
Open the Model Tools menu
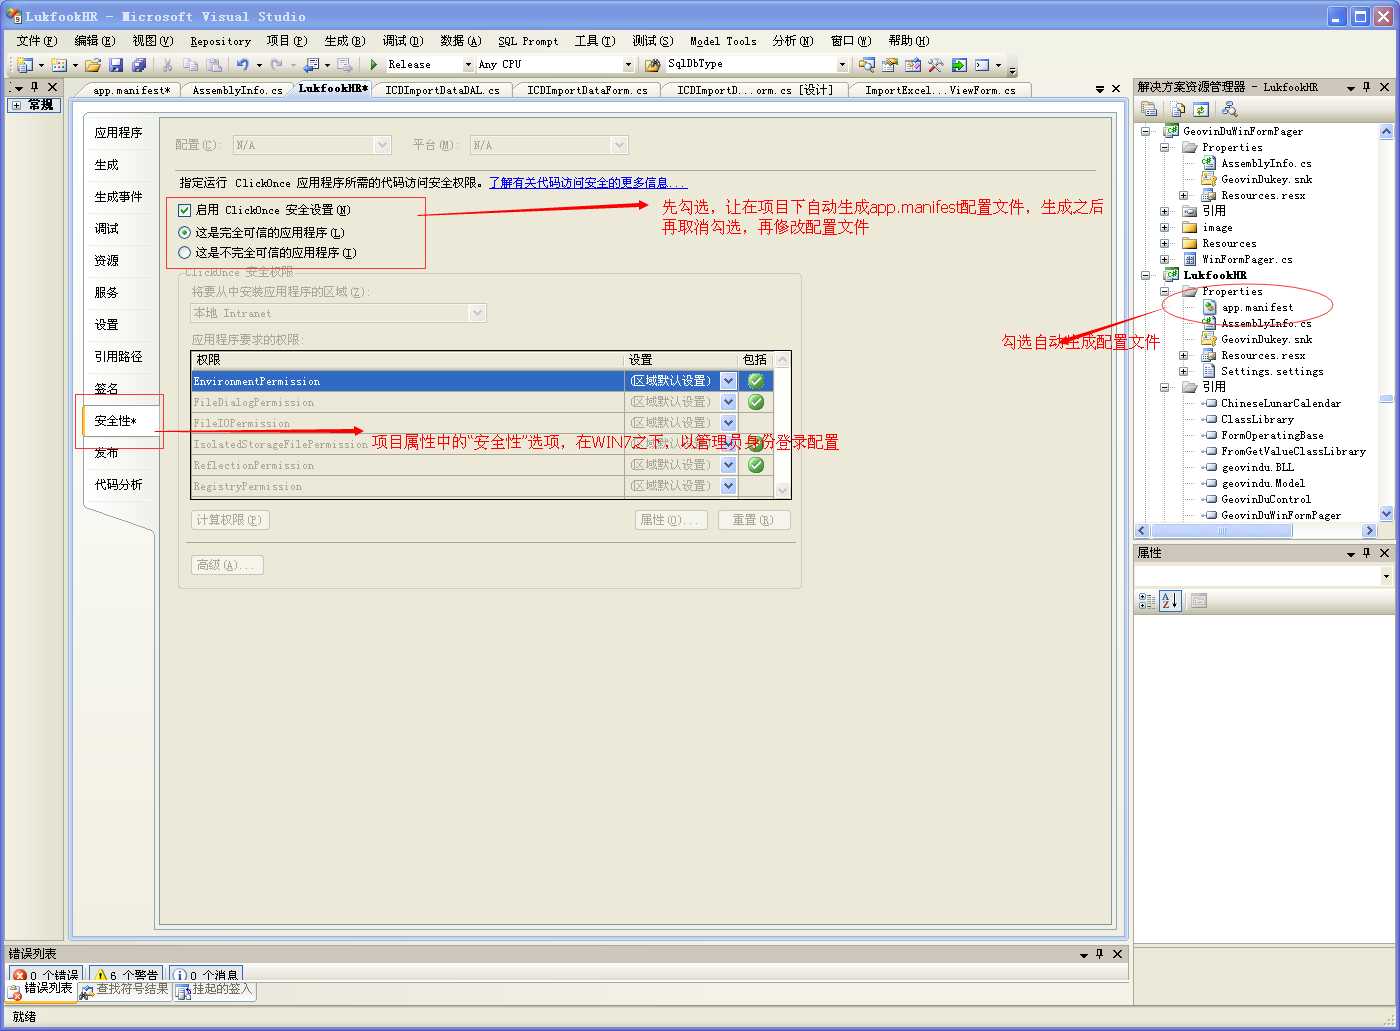[x=723, y=41]
